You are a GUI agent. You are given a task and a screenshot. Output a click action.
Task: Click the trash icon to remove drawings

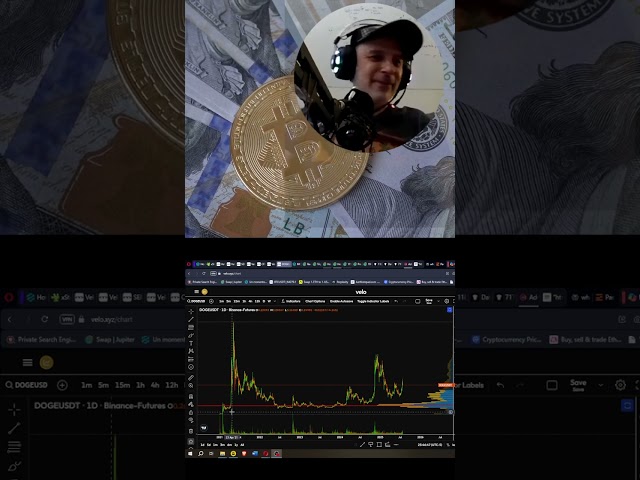pyautogui.click(x=190, y=428)
